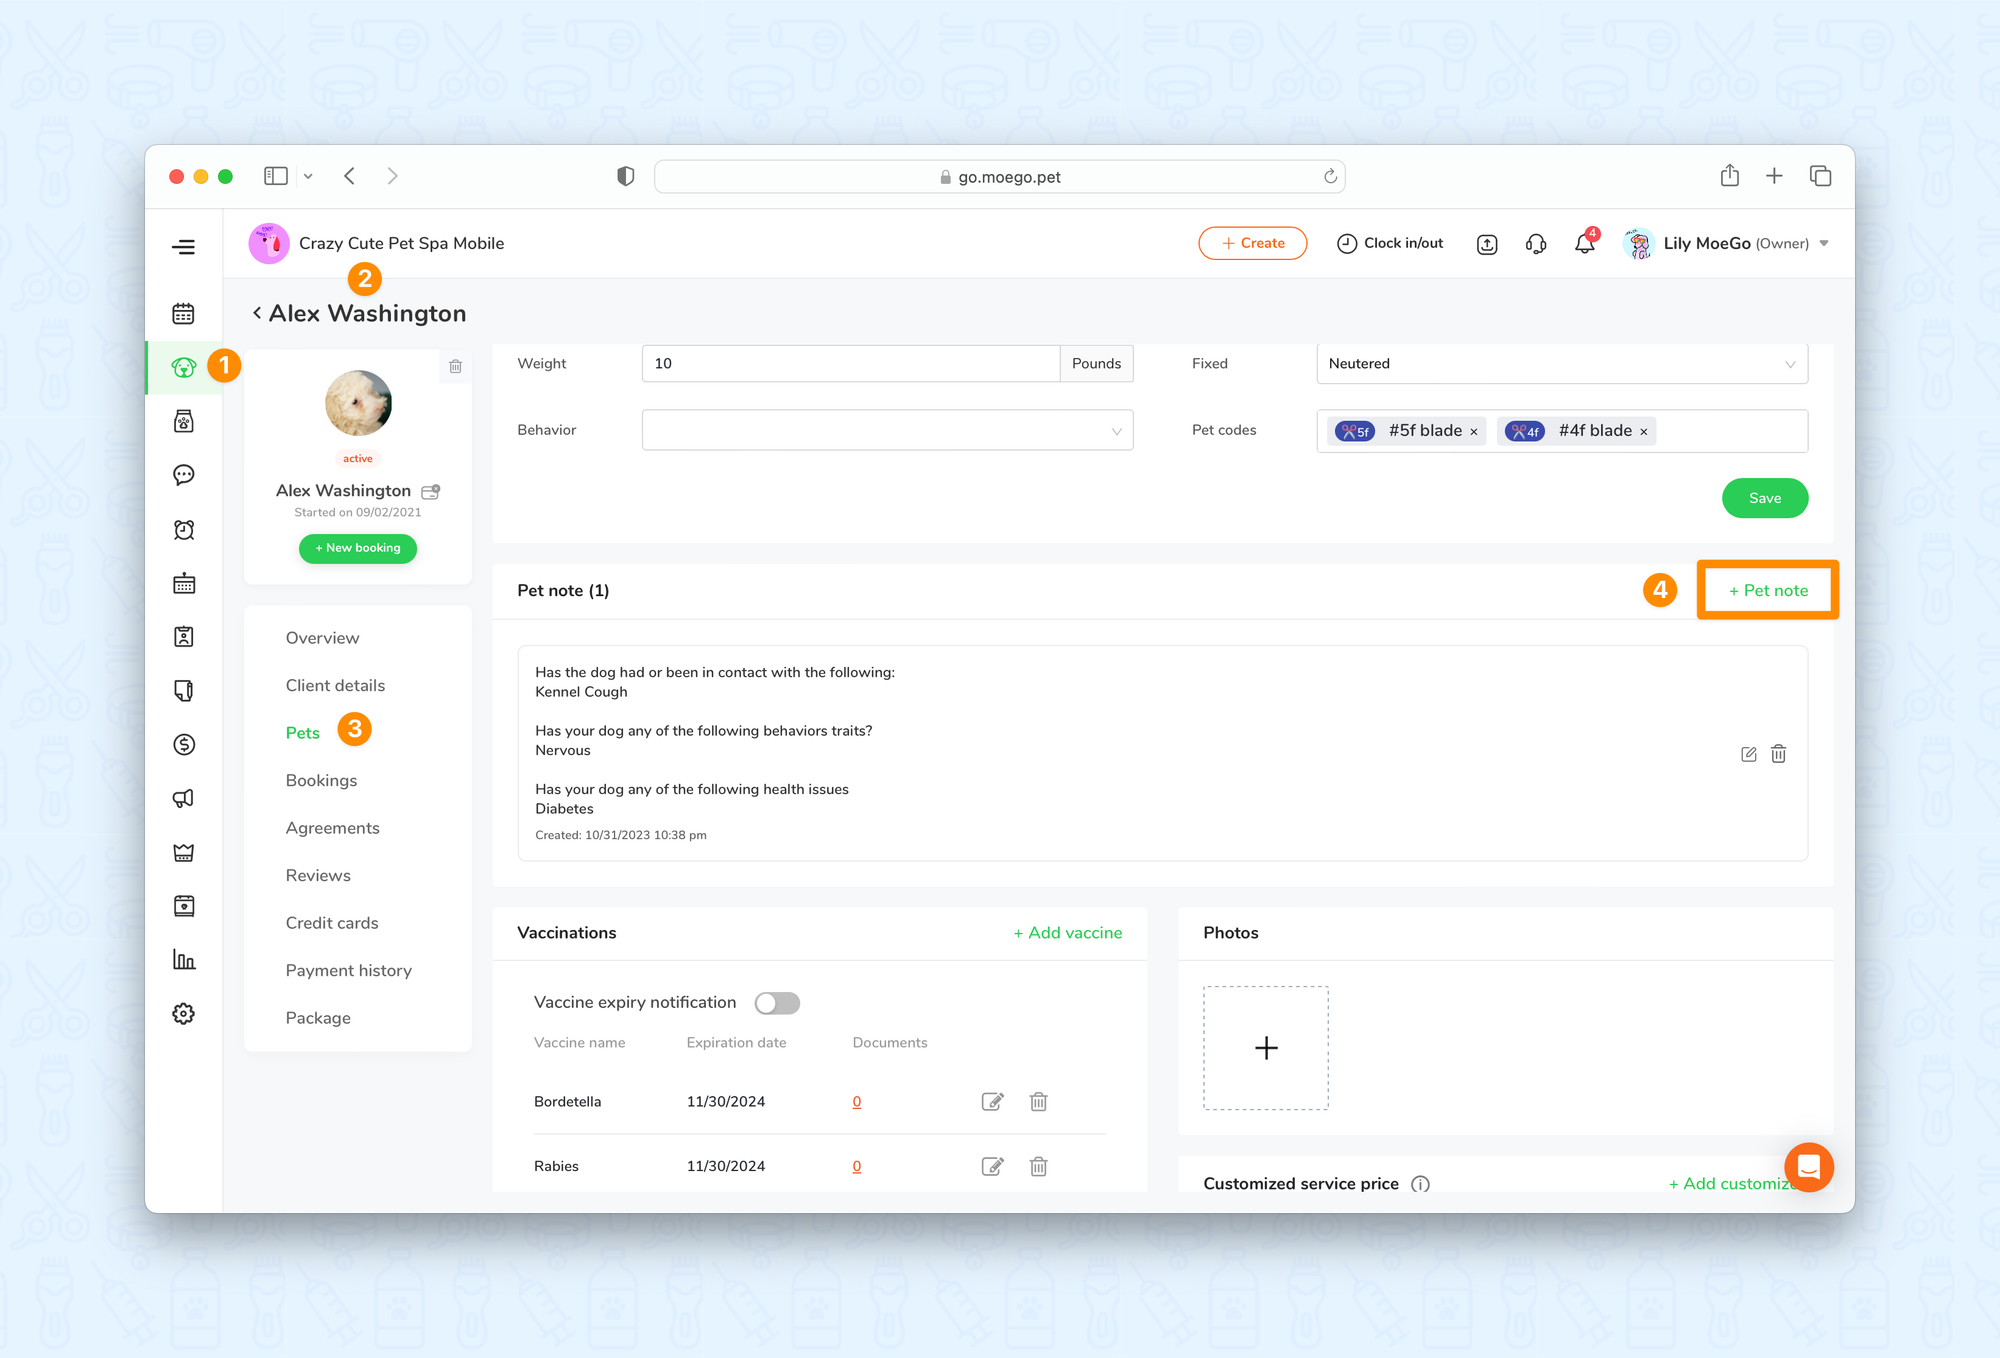Click the add photo plus box

click(1266, 1048)
